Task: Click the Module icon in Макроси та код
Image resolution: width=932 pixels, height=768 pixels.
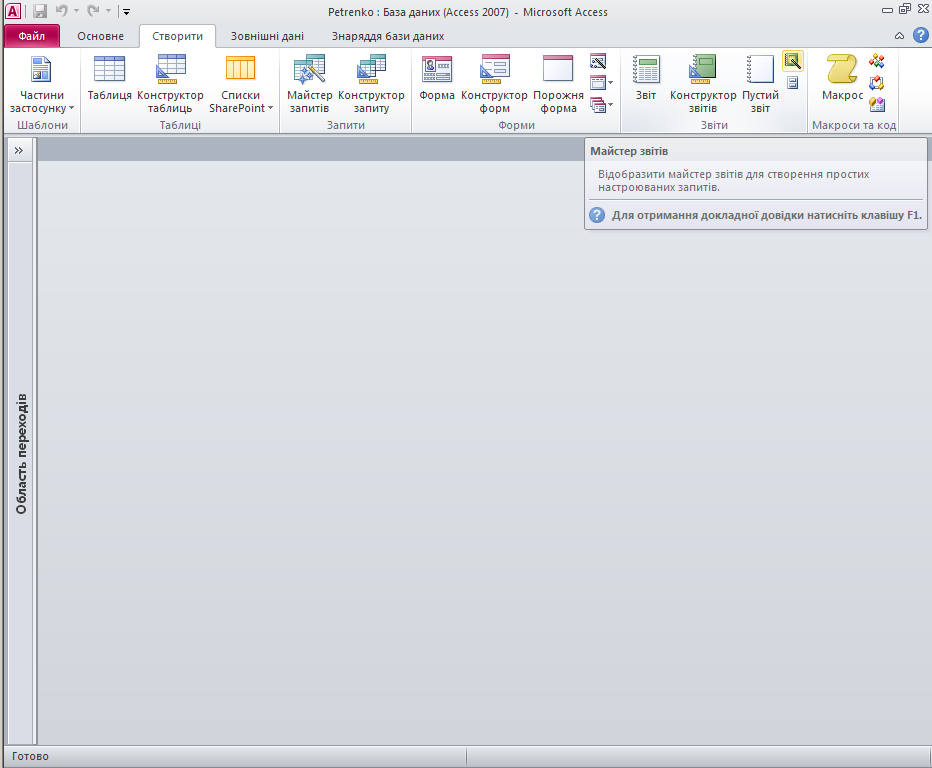Action: (877, 61)
